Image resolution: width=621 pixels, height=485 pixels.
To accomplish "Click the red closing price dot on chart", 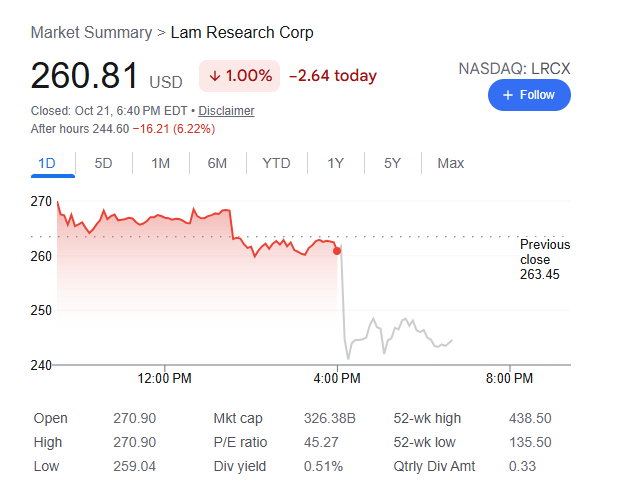I will 337,251.
